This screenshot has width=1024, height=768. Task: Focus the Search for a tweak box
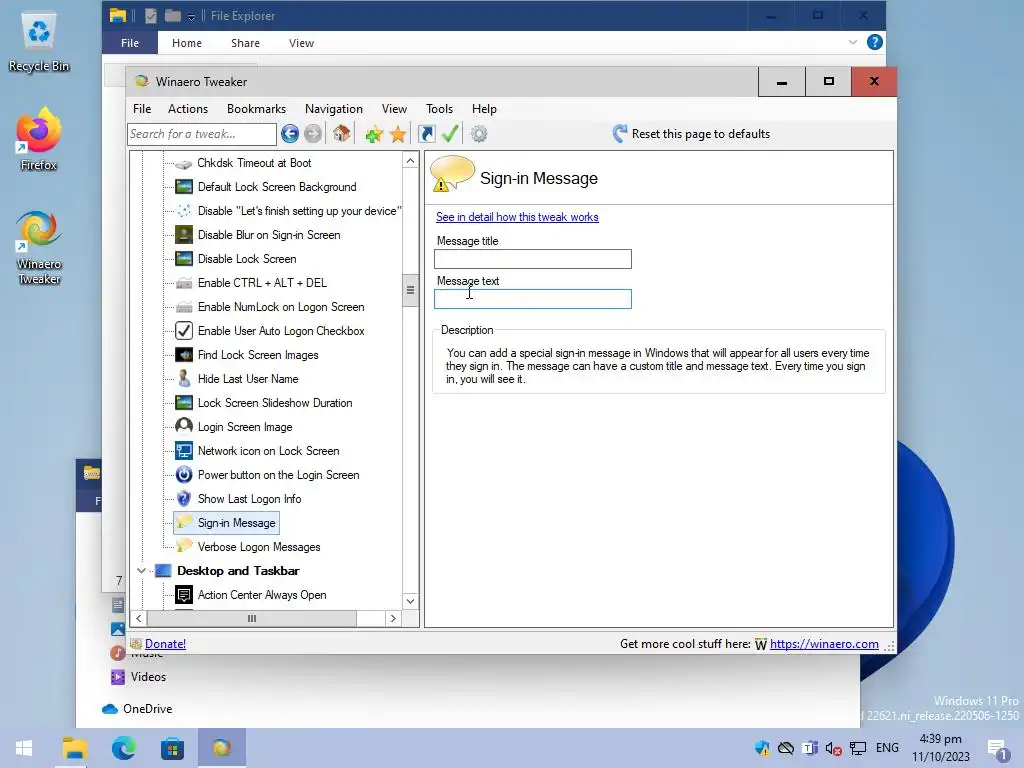point(202,134)
